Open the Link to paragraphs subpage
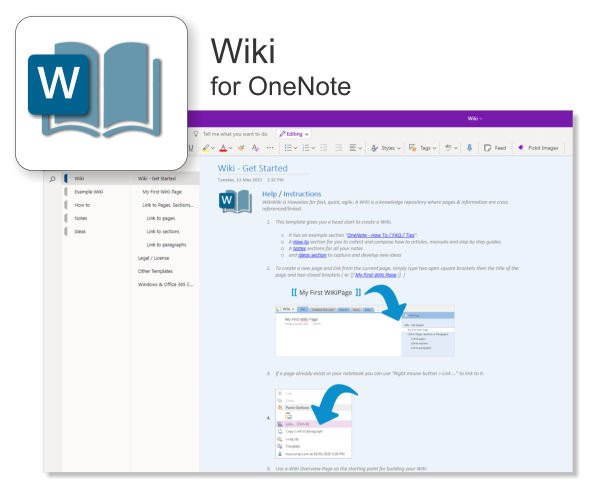Screen dimensions: 600x490 [165, 245]
